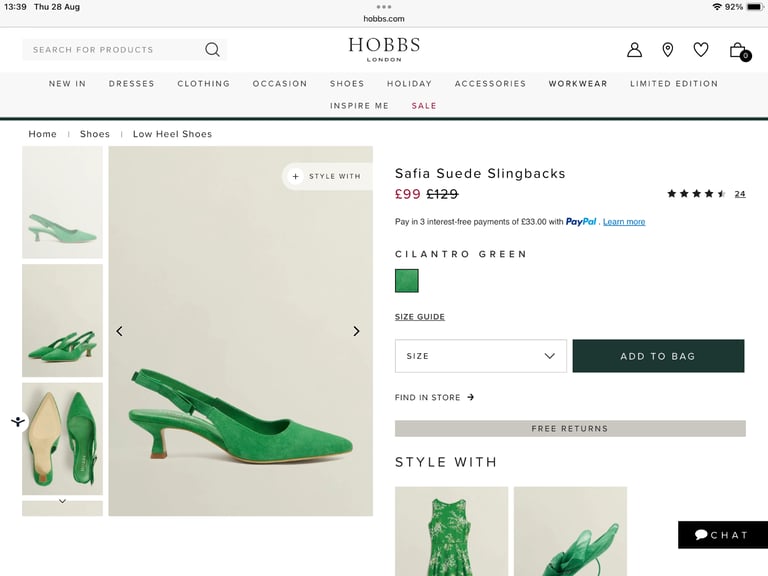Click the Add to Bag button

click(658, 356)
